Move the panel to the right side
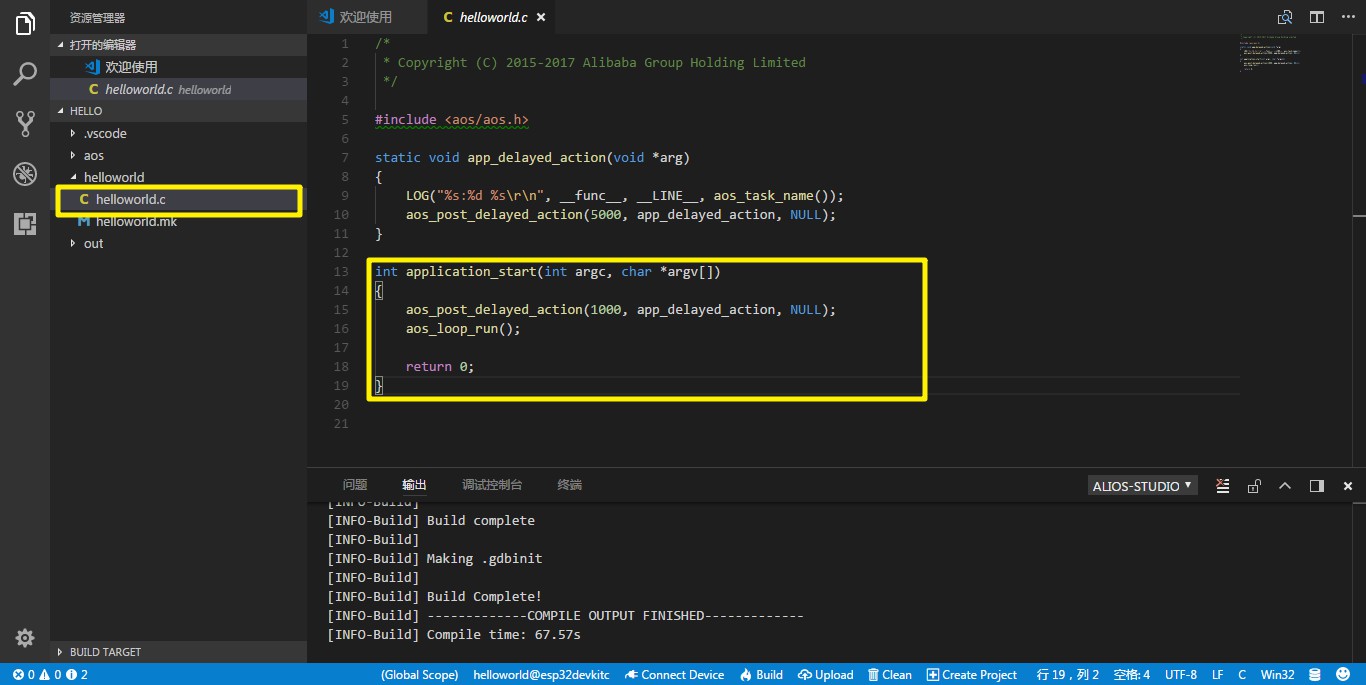The width and height of the screenshot is (1366, 685). [1316, 486]
